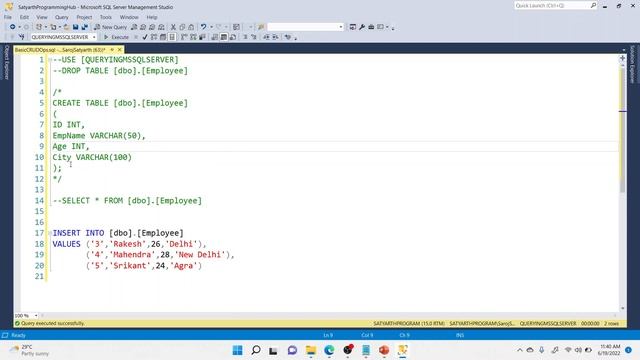This screenshot has width=640, height=360.
Task: Click the Save All icon
Action: [x=84, y=27]
